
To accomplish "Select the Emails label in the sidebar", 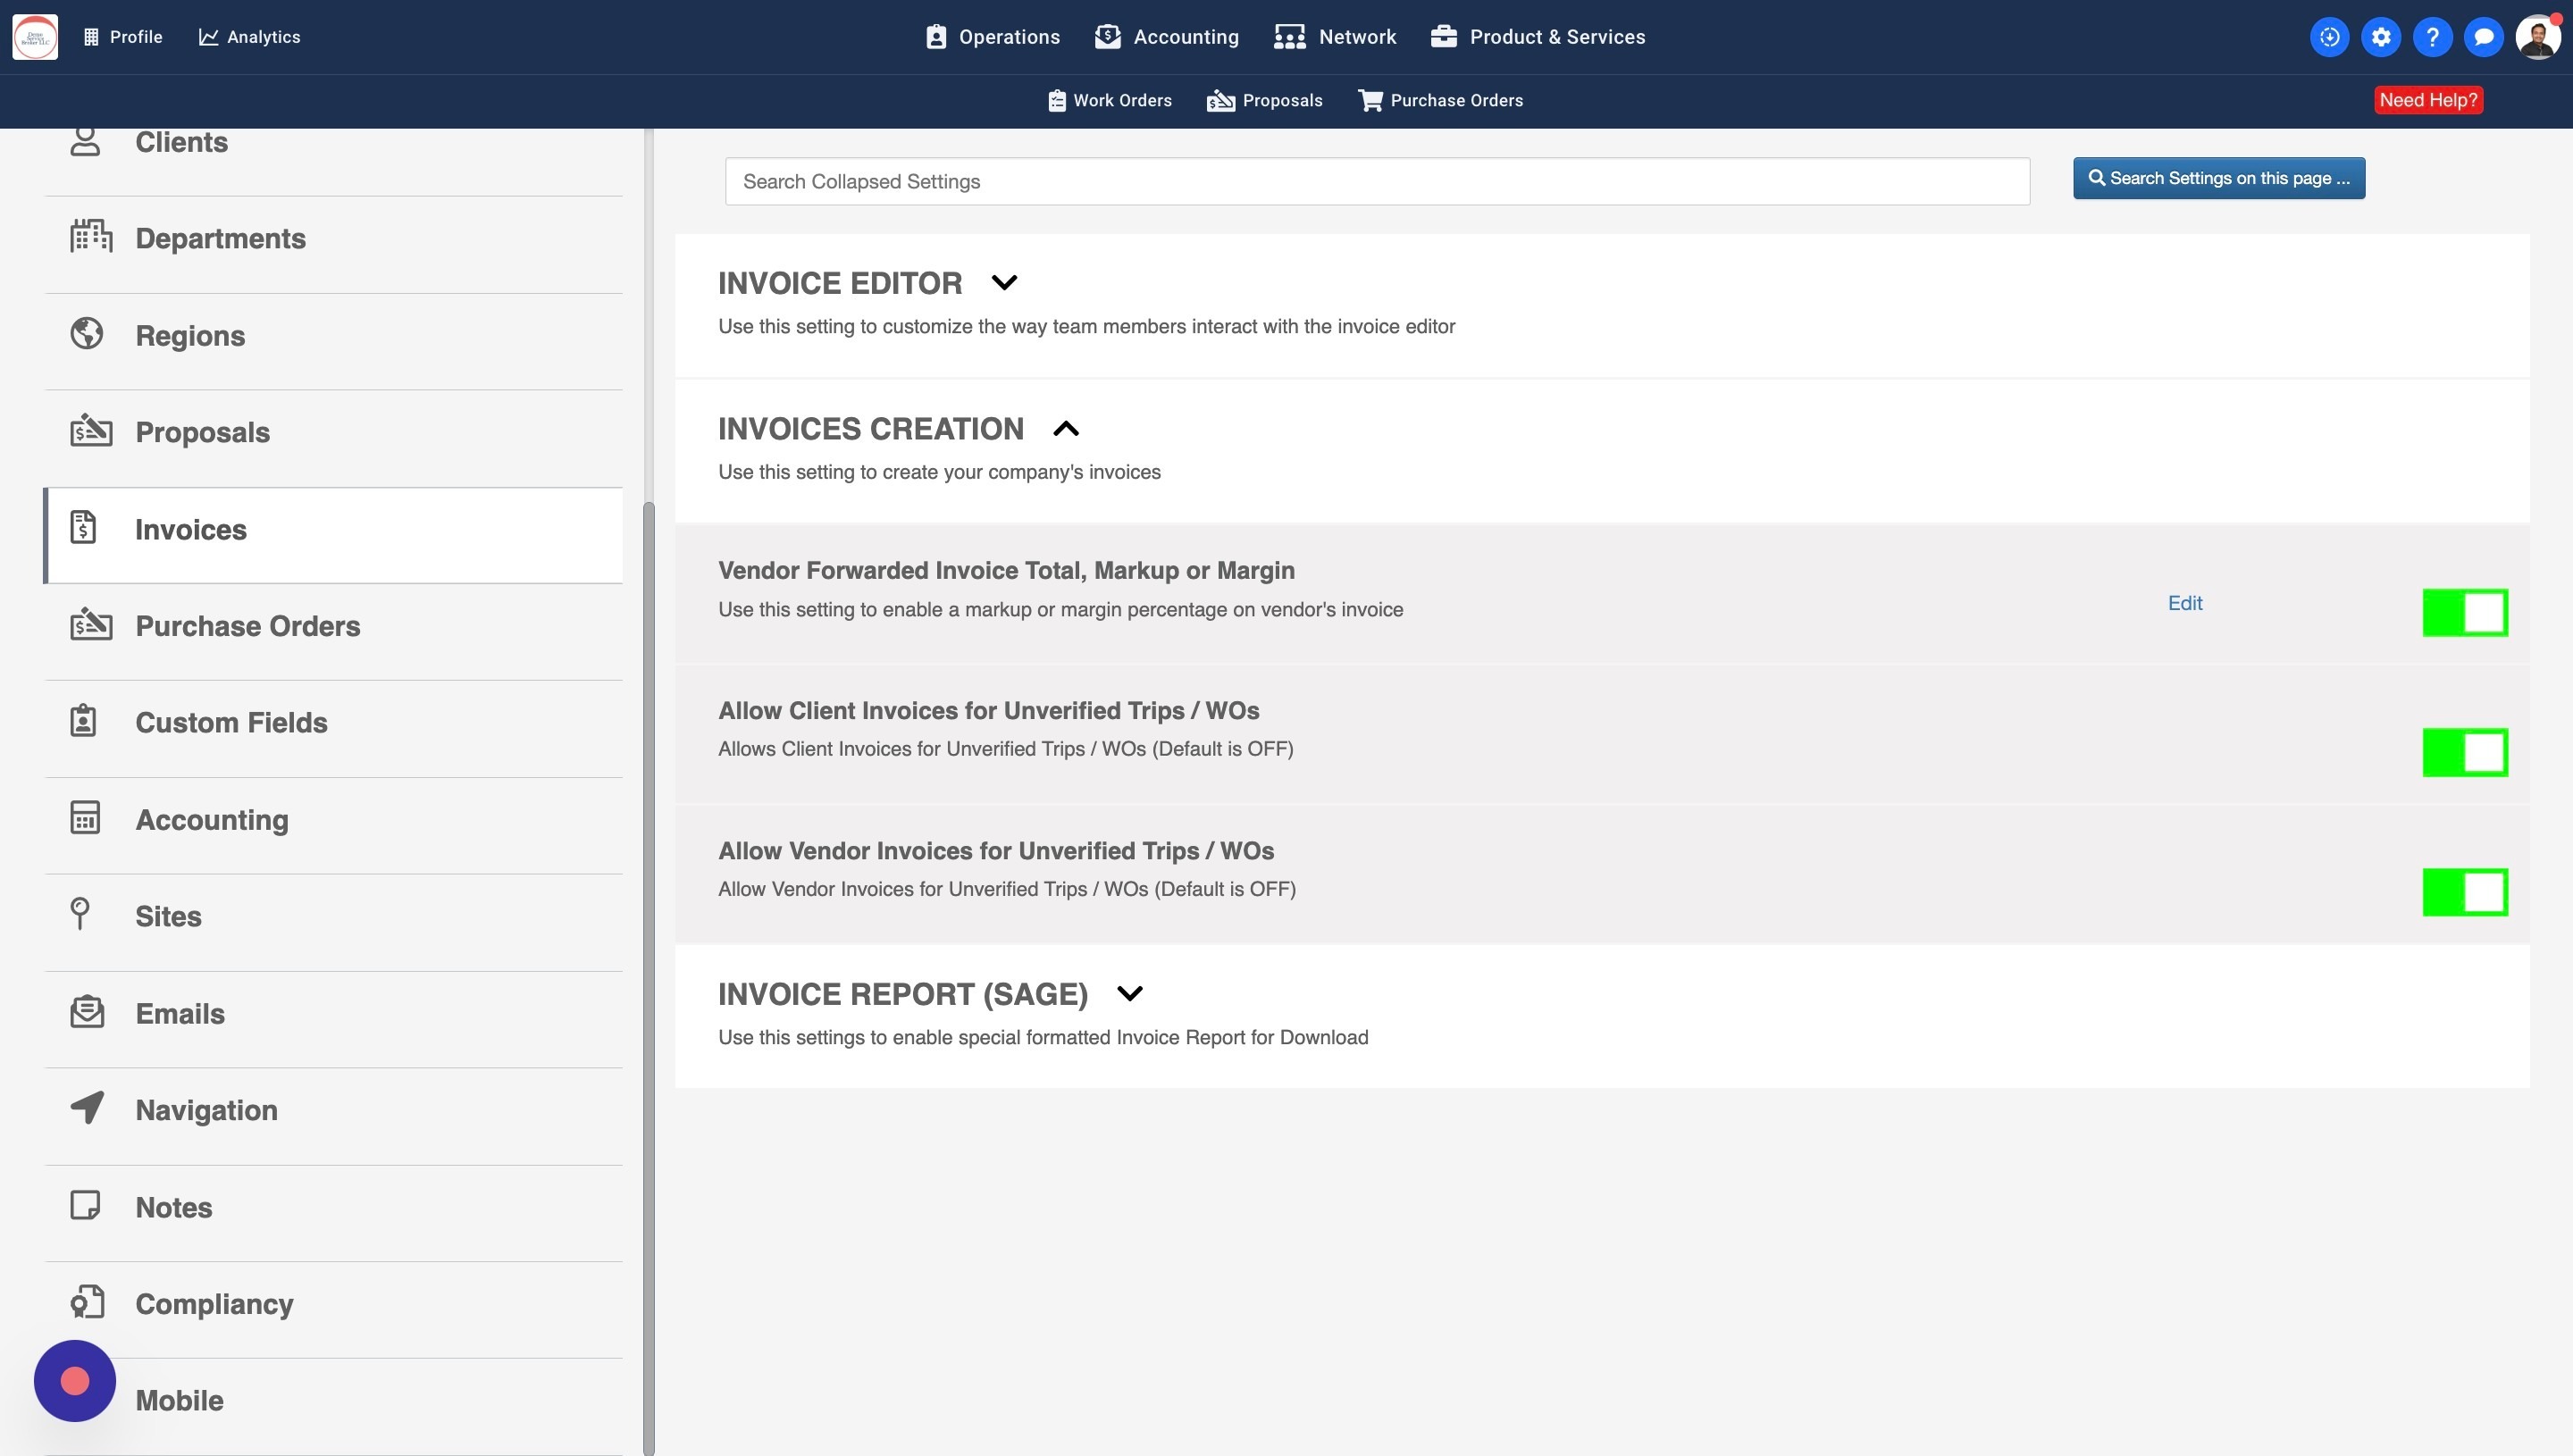I will point(180,1013).
